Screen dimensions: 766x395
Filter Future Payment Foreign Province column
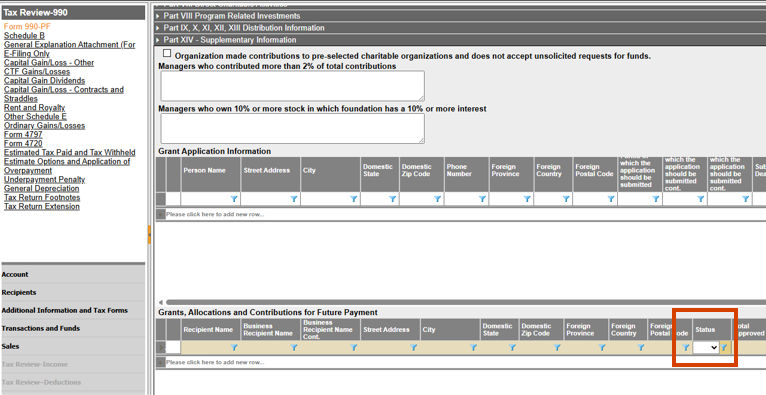tap(602, 348)
